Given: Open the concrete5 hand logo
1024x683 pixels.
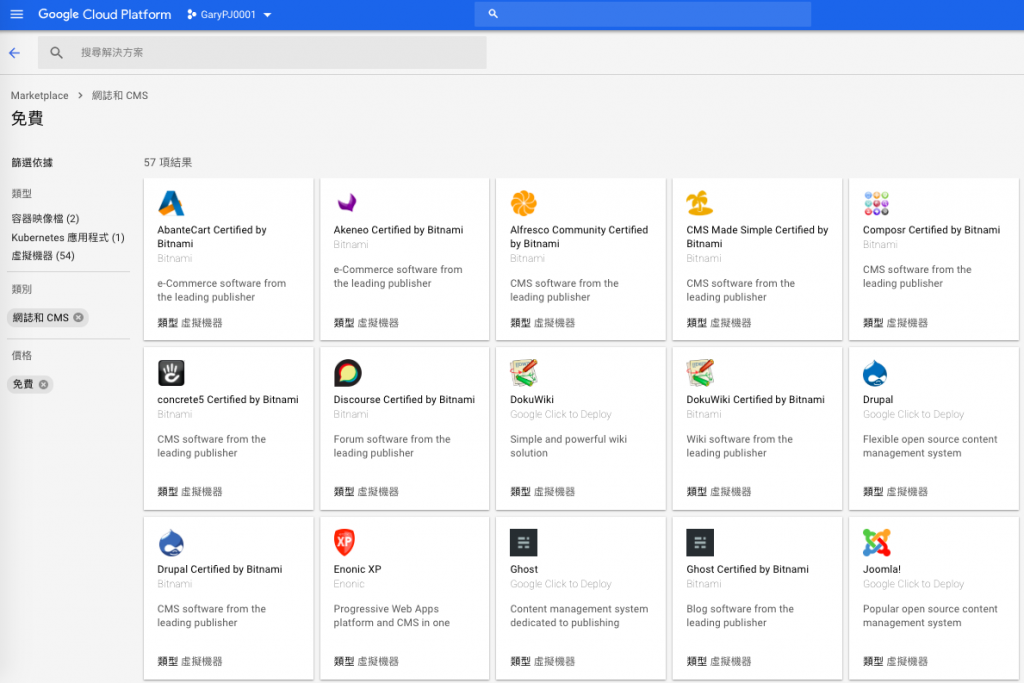Looking at the screenshot, I should coord(171,373).
